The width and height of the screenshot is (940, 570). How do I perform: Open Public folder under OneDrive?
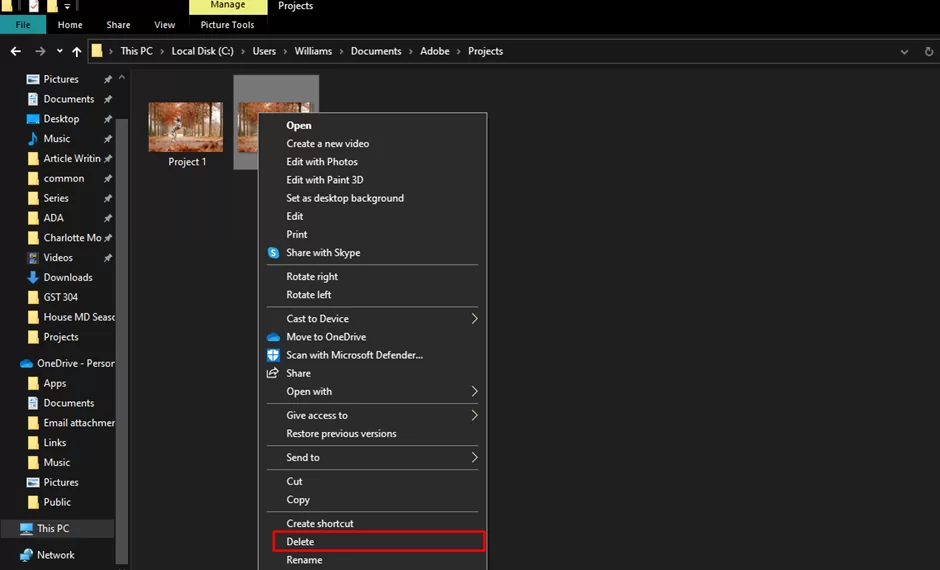[57, 502]
